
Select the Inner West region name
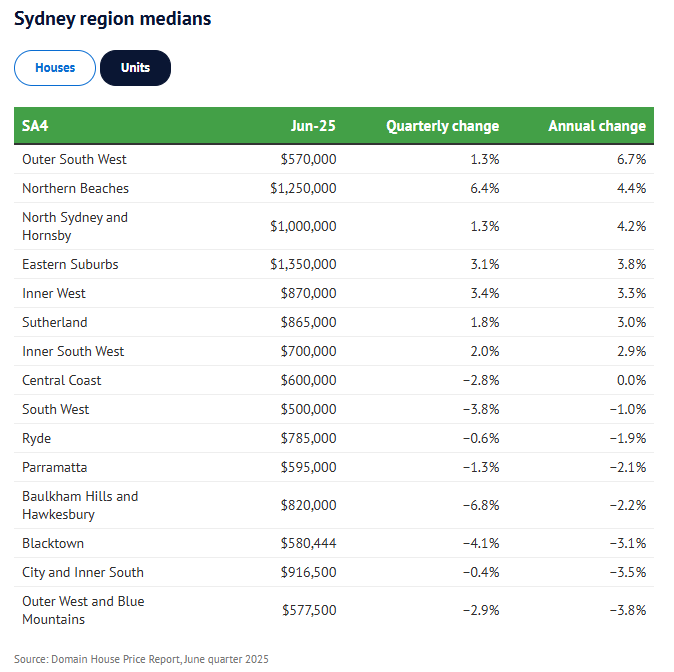coord(54,293)
